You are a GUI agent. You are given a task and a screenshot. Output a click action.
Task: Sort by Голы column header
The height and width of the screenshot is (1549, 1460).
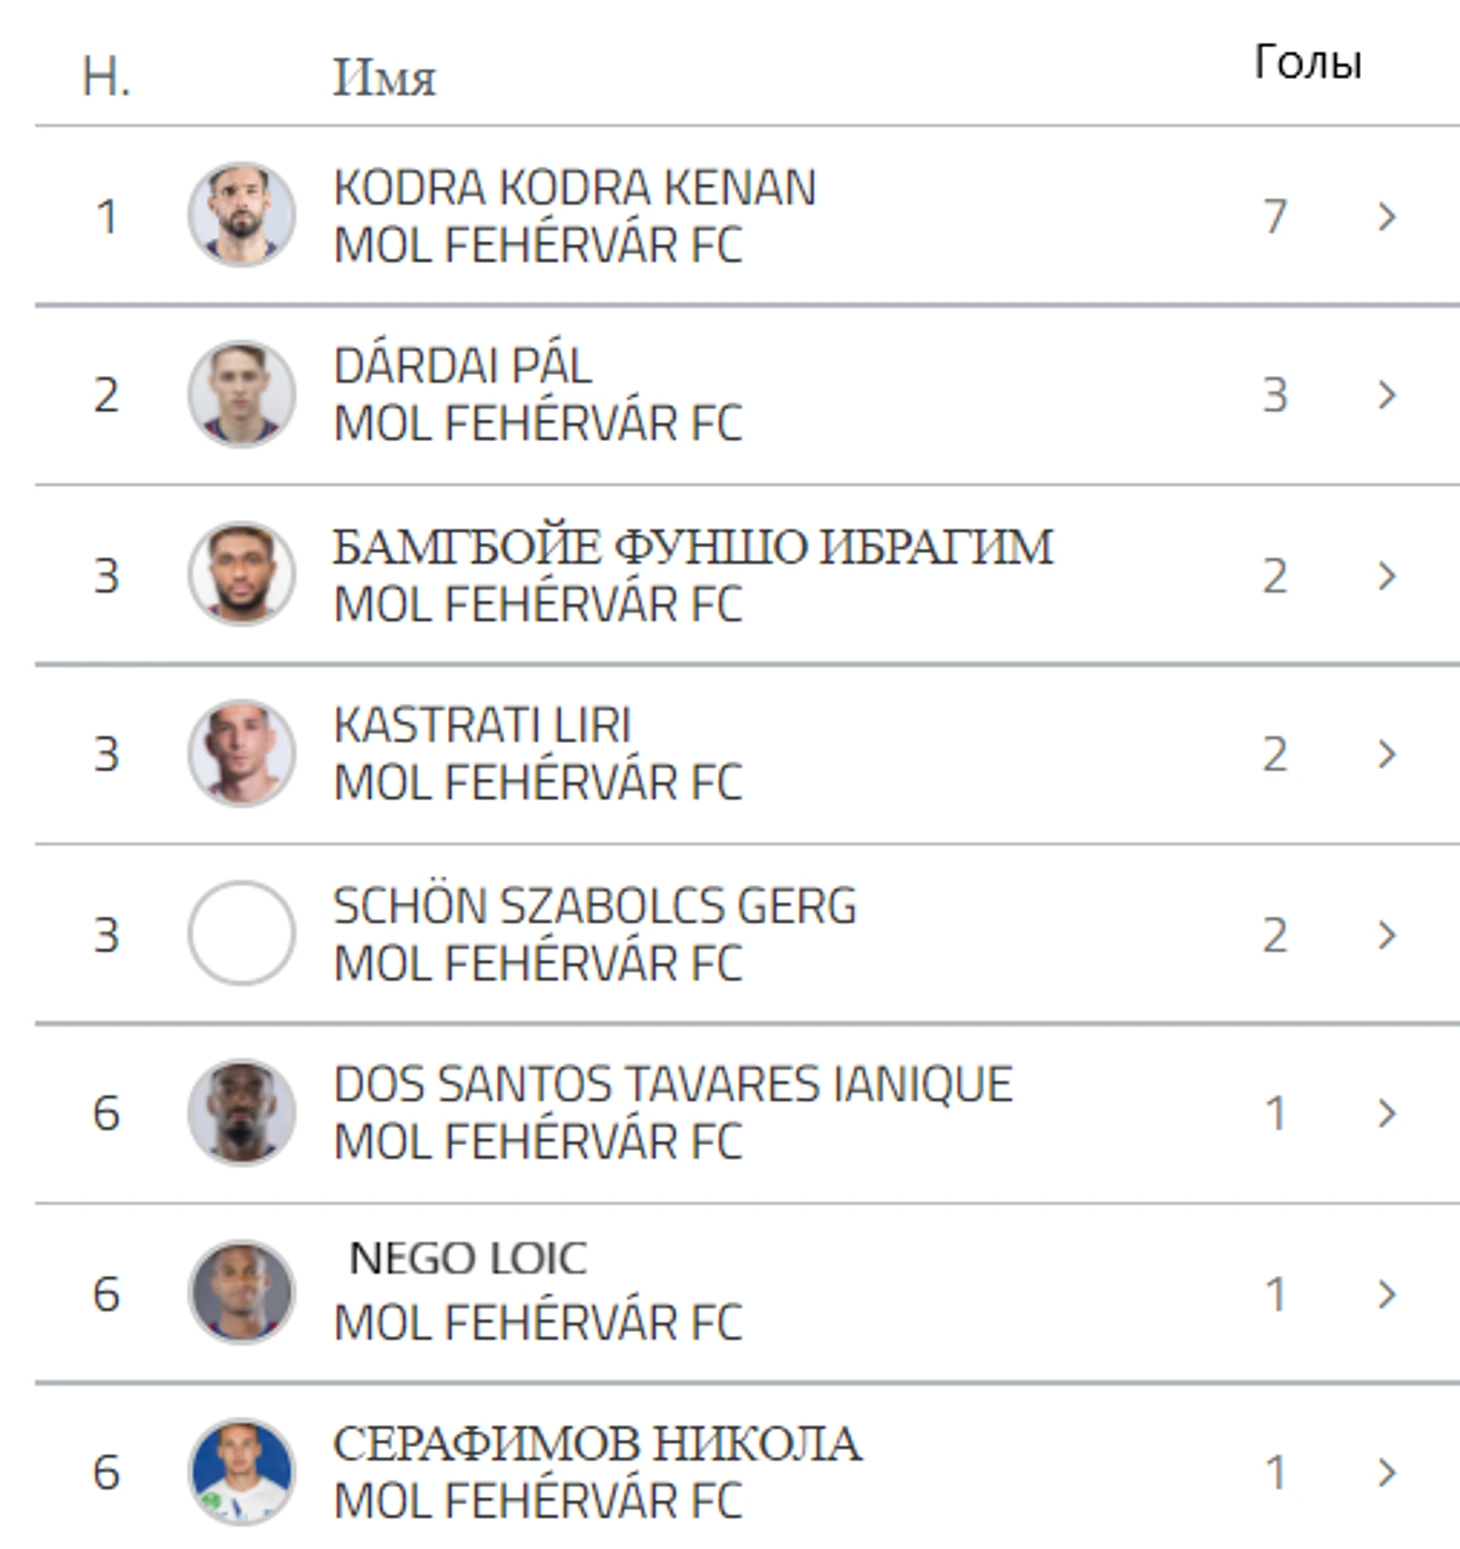tap(1307, 63)
